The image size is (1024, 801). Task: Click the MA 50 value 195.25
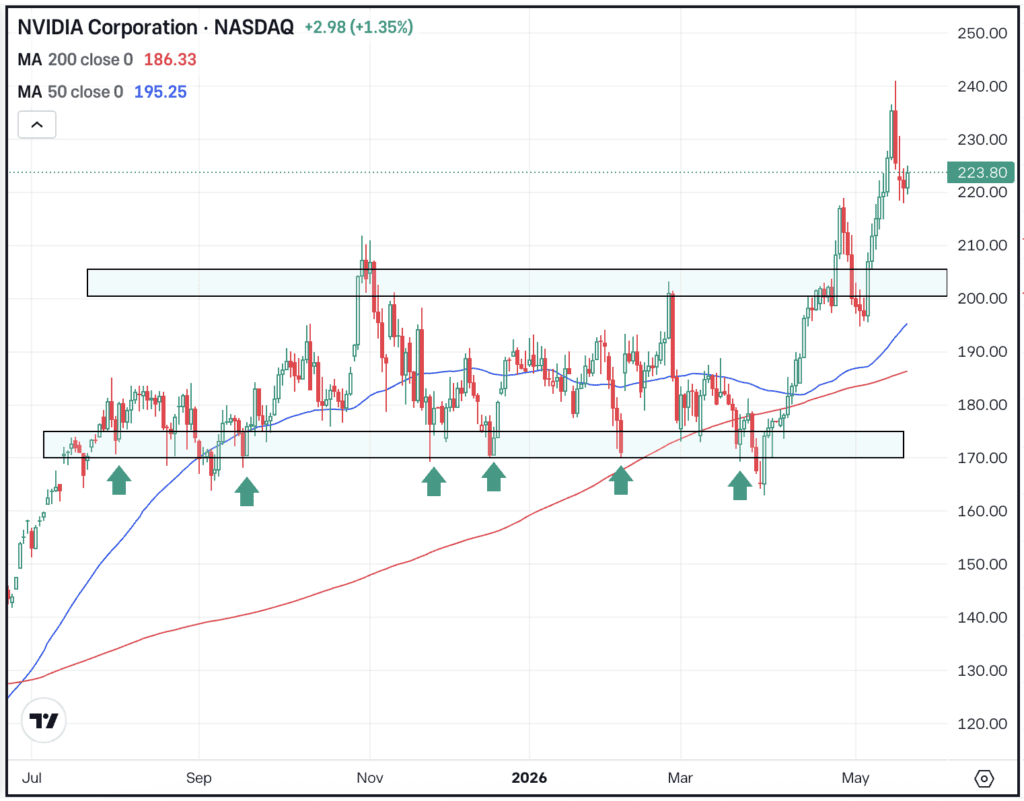pyautogui.click(x=160, y=92)
